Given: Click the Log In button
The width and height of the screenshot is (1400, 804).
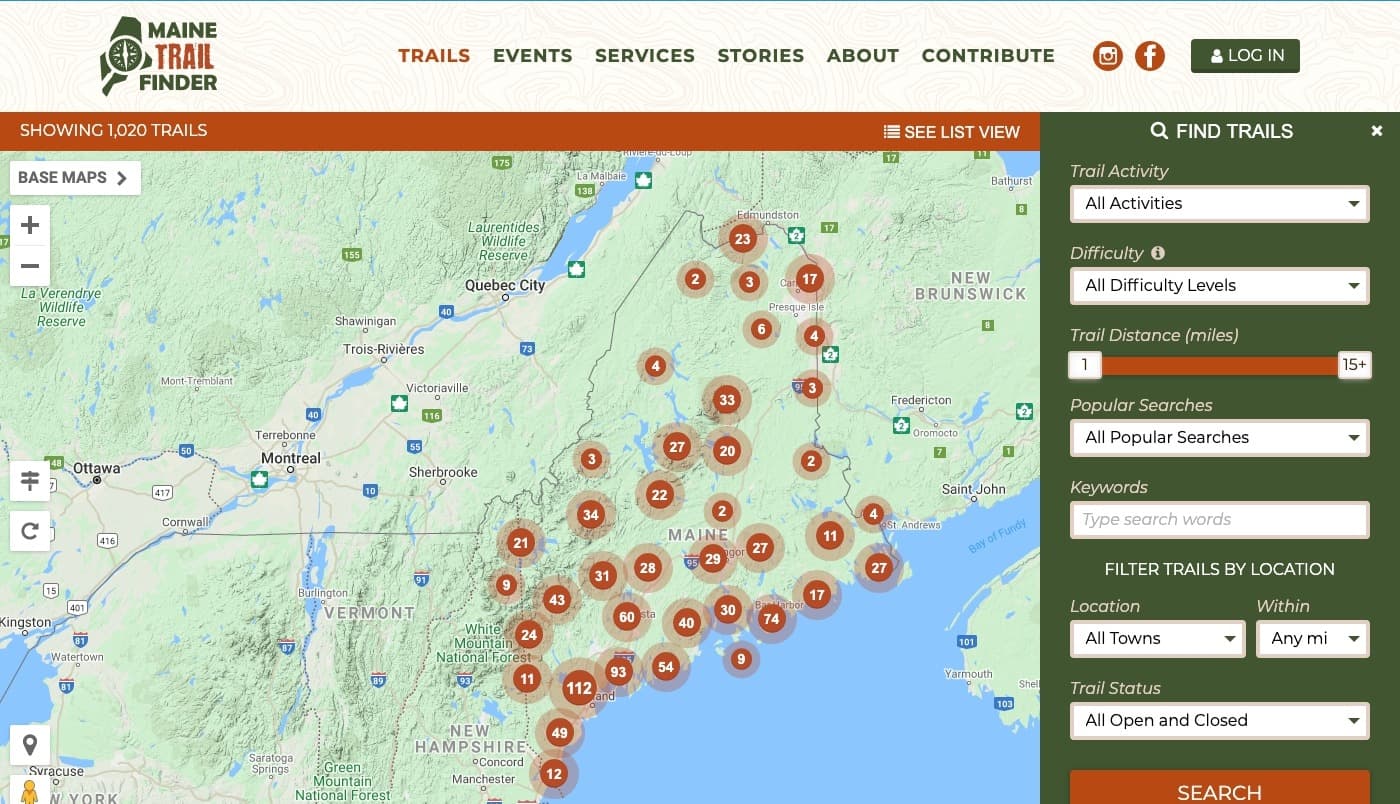Looking at the screenshot, I should click(1245, 56).
